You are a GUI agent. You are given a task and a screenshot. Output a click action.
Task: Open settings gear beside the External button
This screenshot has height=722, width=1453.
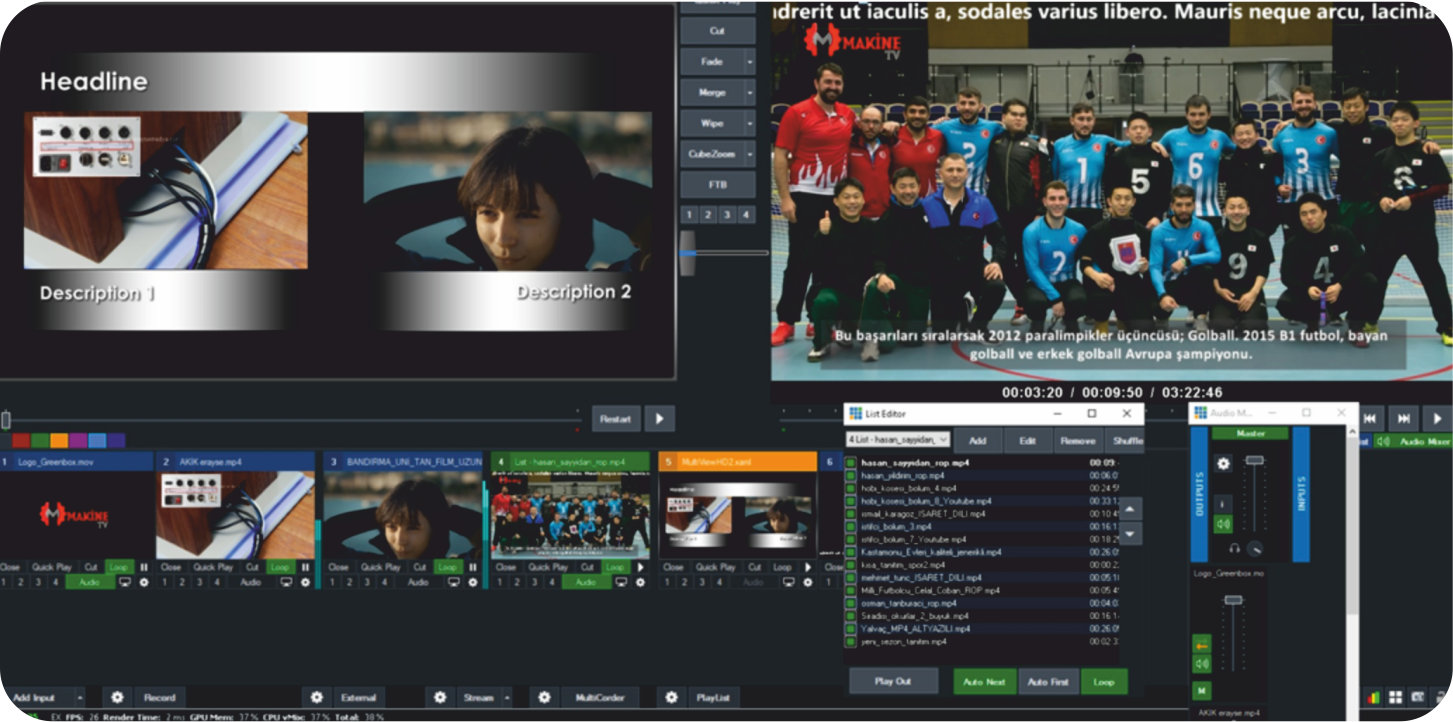(317, 697)
